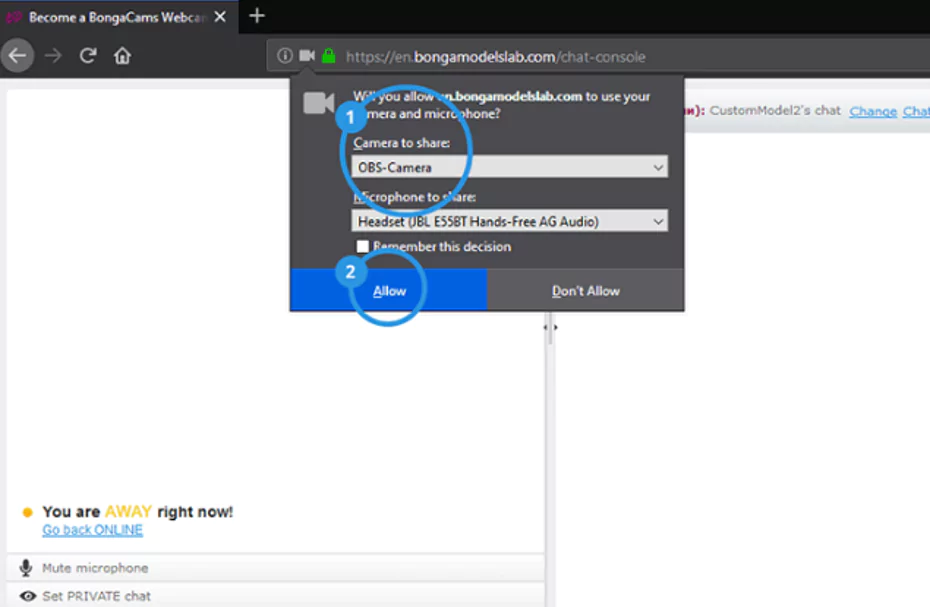The width and height of the screenshot is (930, 607).
Task: Click the green padlock security icon
Action: click(329, 56)
